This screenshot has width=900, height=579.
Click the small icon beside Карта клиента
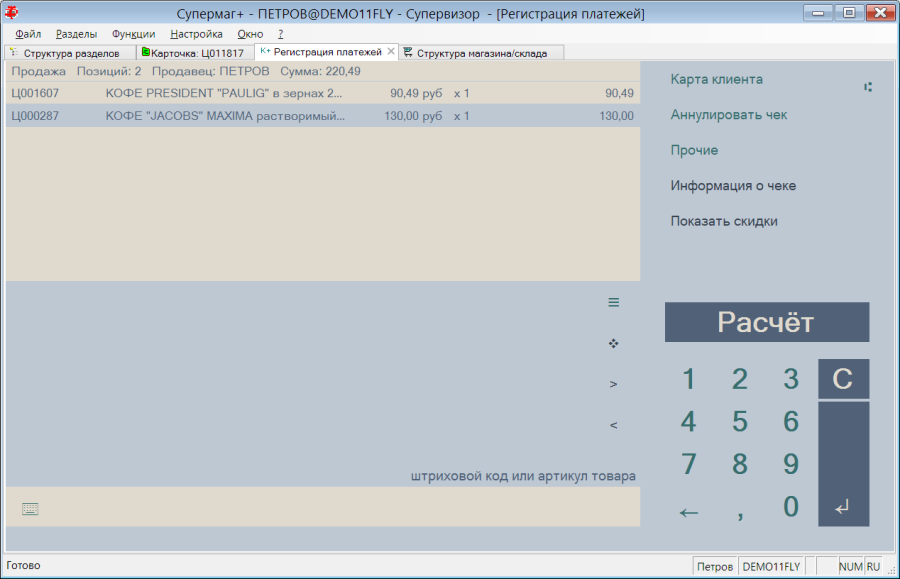868,87
